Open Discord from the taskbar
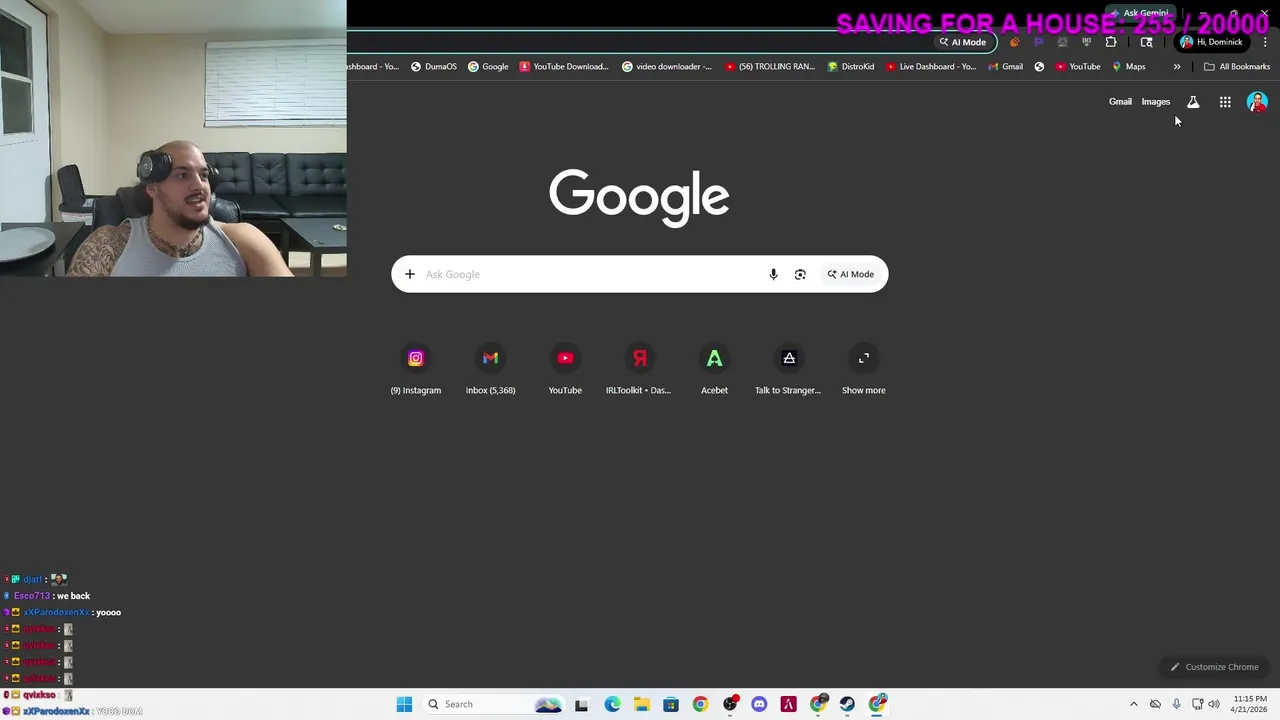The image size is (1280, 720). click(759, 704)
